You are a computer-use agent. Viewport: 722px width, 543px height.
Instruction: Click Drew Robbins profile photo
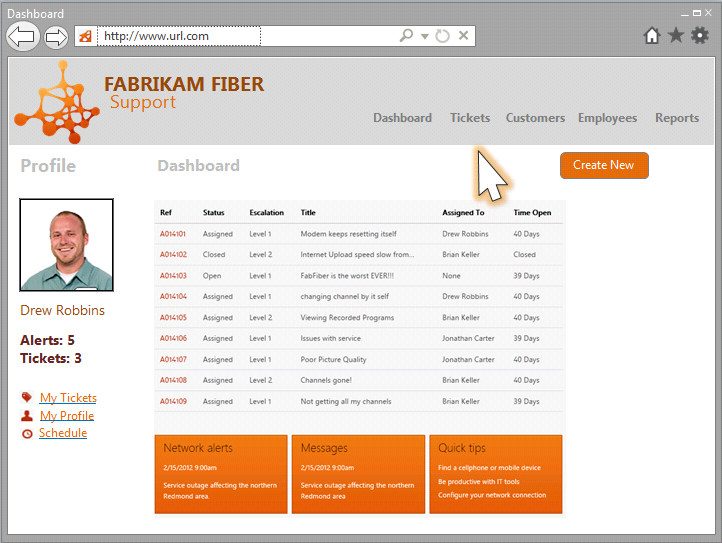[66, 245]
